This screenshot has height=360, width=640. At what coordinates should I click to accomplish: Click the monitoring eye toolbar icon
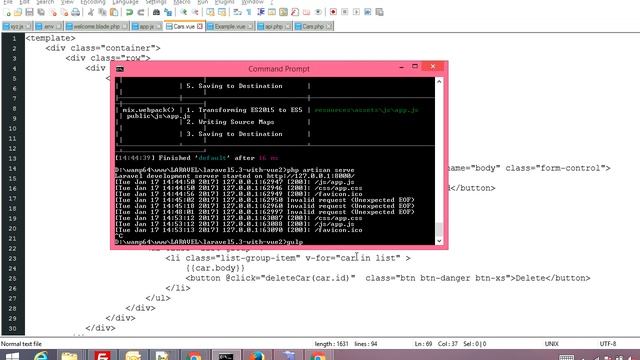tap(318, 12)
